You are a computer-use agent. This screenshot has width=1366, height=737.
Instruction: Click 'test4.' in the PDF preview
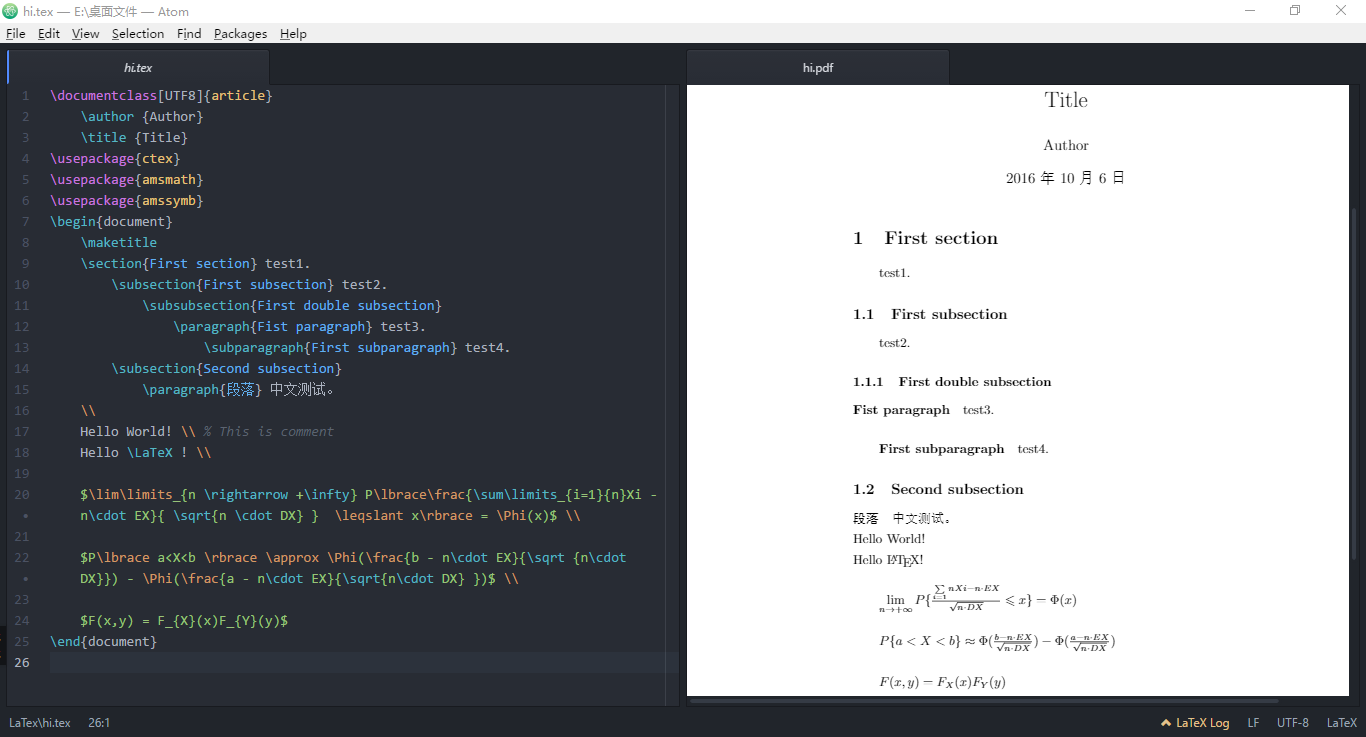pos(1033,449)
